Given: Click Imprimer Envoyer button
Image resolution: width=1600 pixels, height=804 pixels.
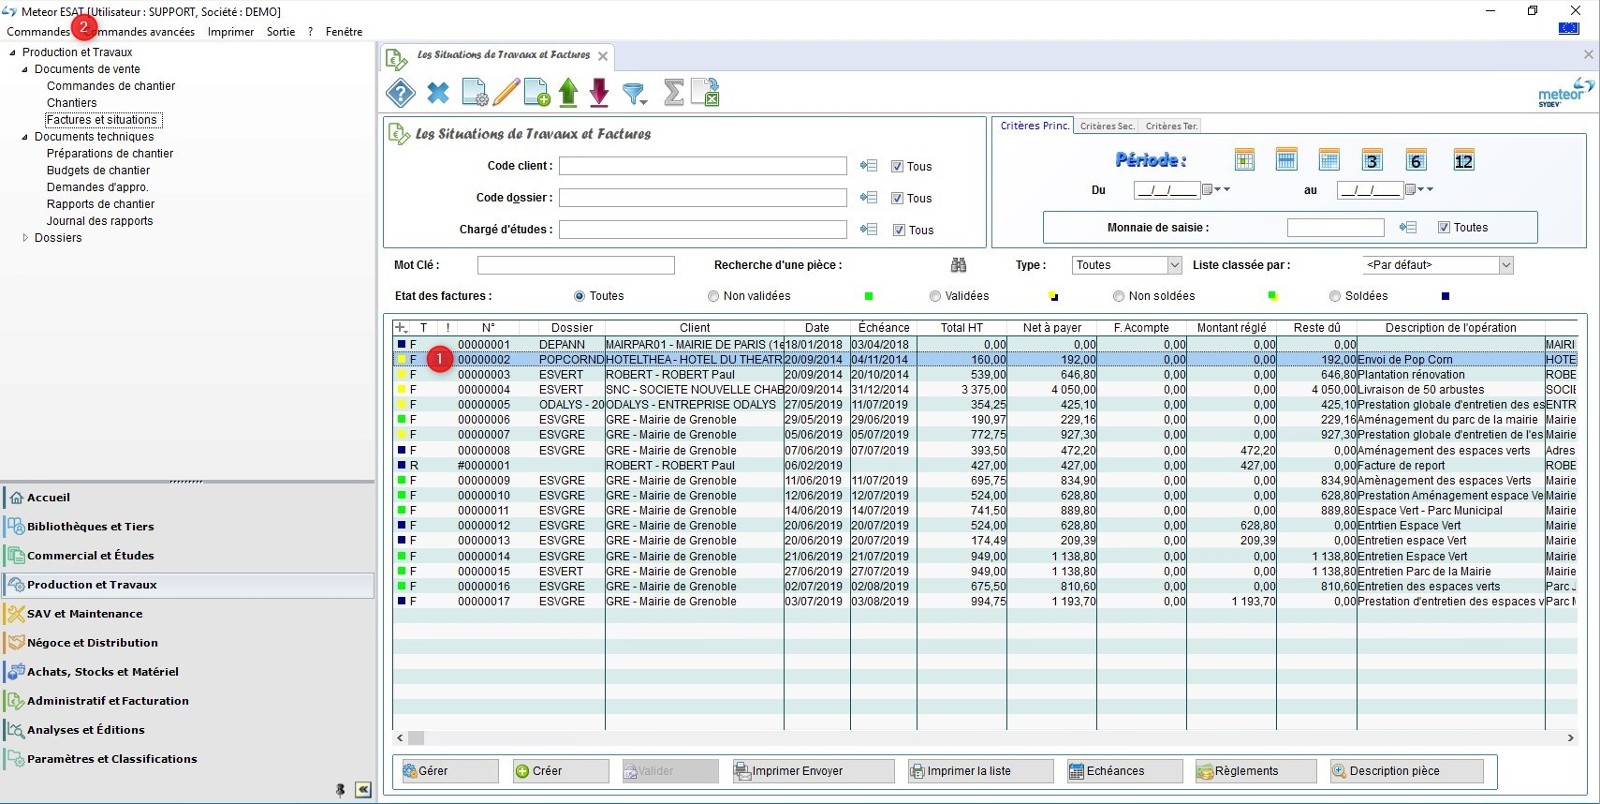Looking at the screenshot, I should tap(813, 771).
